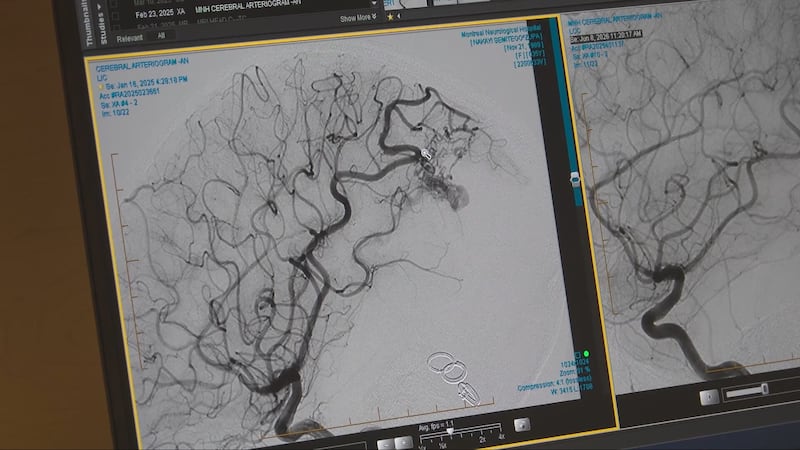The width and height of the screenshot is (800, 450).
Task: Collapse the Studies panel arrow
Action: 99,7
